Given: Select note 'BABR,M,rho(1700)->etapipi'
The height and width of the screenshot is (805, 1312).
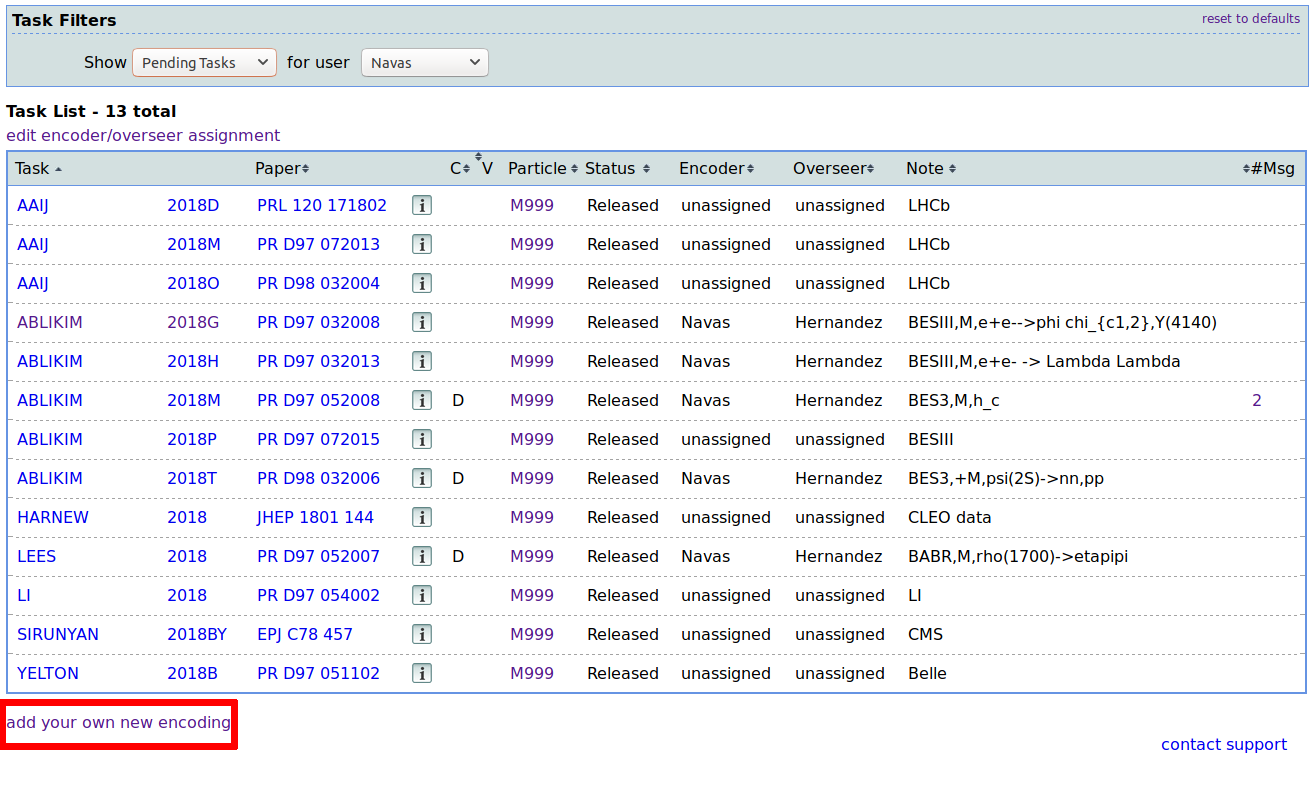Looking at the screenshot, I should point(1018,556).
